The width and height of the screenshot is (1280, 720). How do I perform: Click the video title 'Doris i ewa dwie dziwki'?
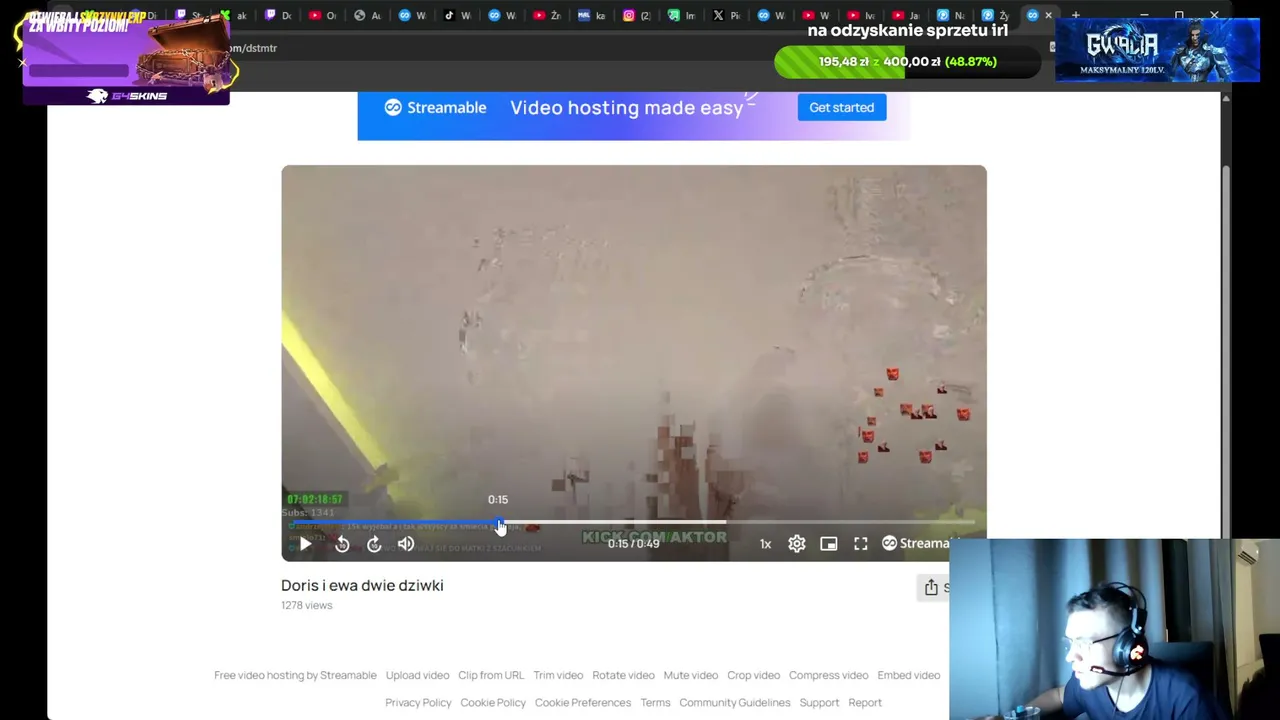362,585
